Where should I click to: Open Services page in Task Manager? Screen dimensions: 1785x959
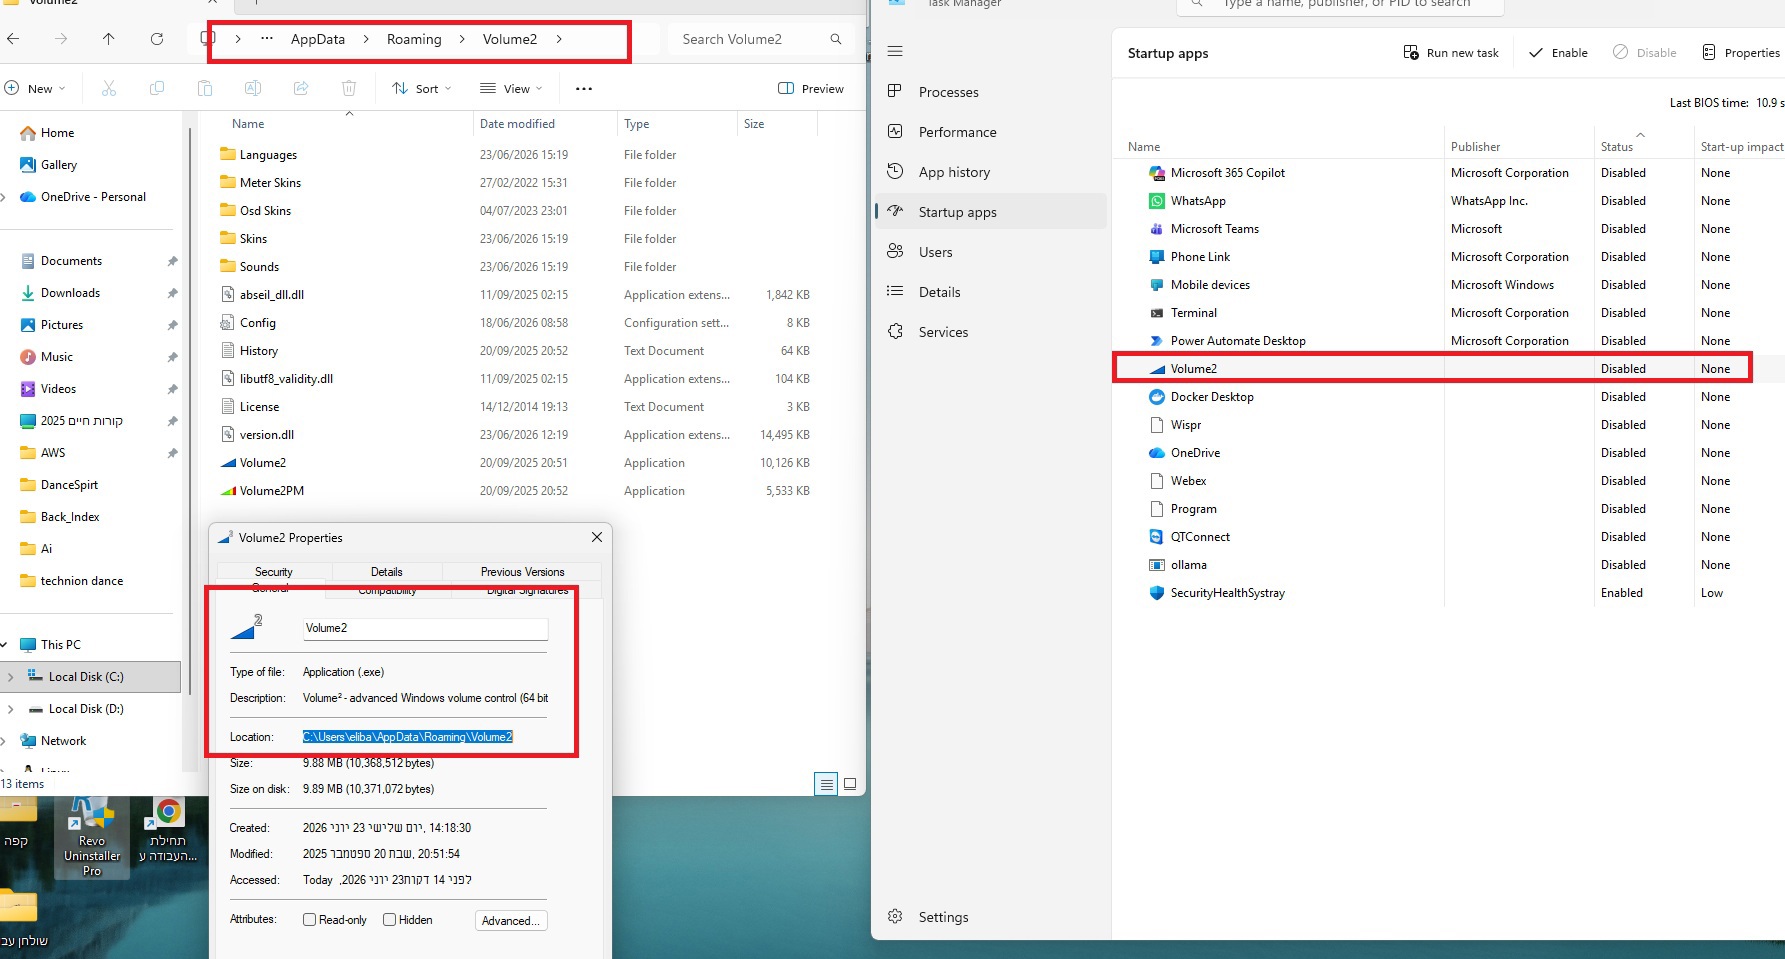coord(991,332)
